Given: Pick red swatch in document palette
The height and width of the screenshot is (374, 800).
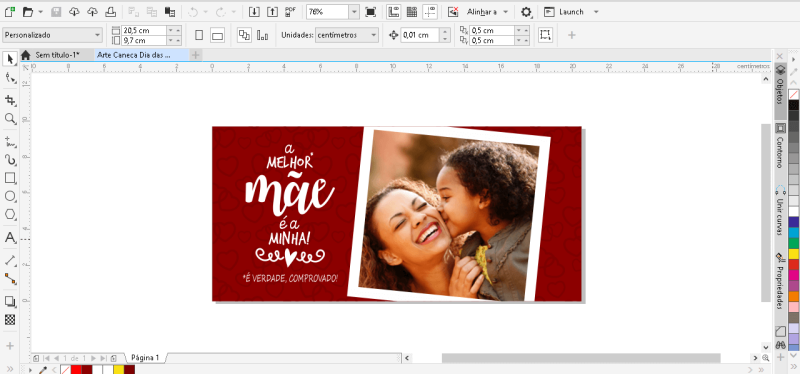Looking at the screenshot, I should click(x=76, y=369).
